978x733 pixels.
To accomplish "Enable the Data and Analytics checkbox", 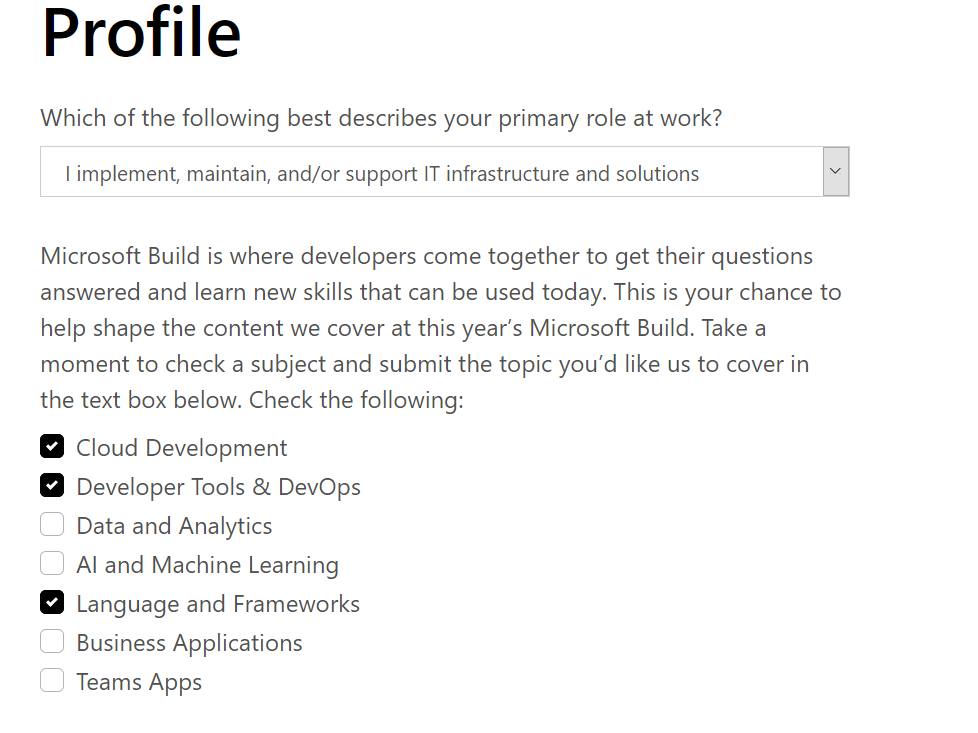I will point(52,524).
